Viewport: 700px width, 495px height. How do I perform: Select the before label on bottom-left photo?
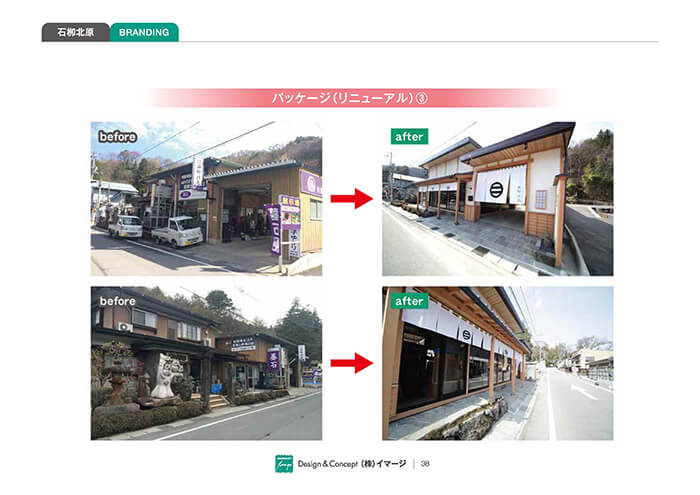click(116, 300)
